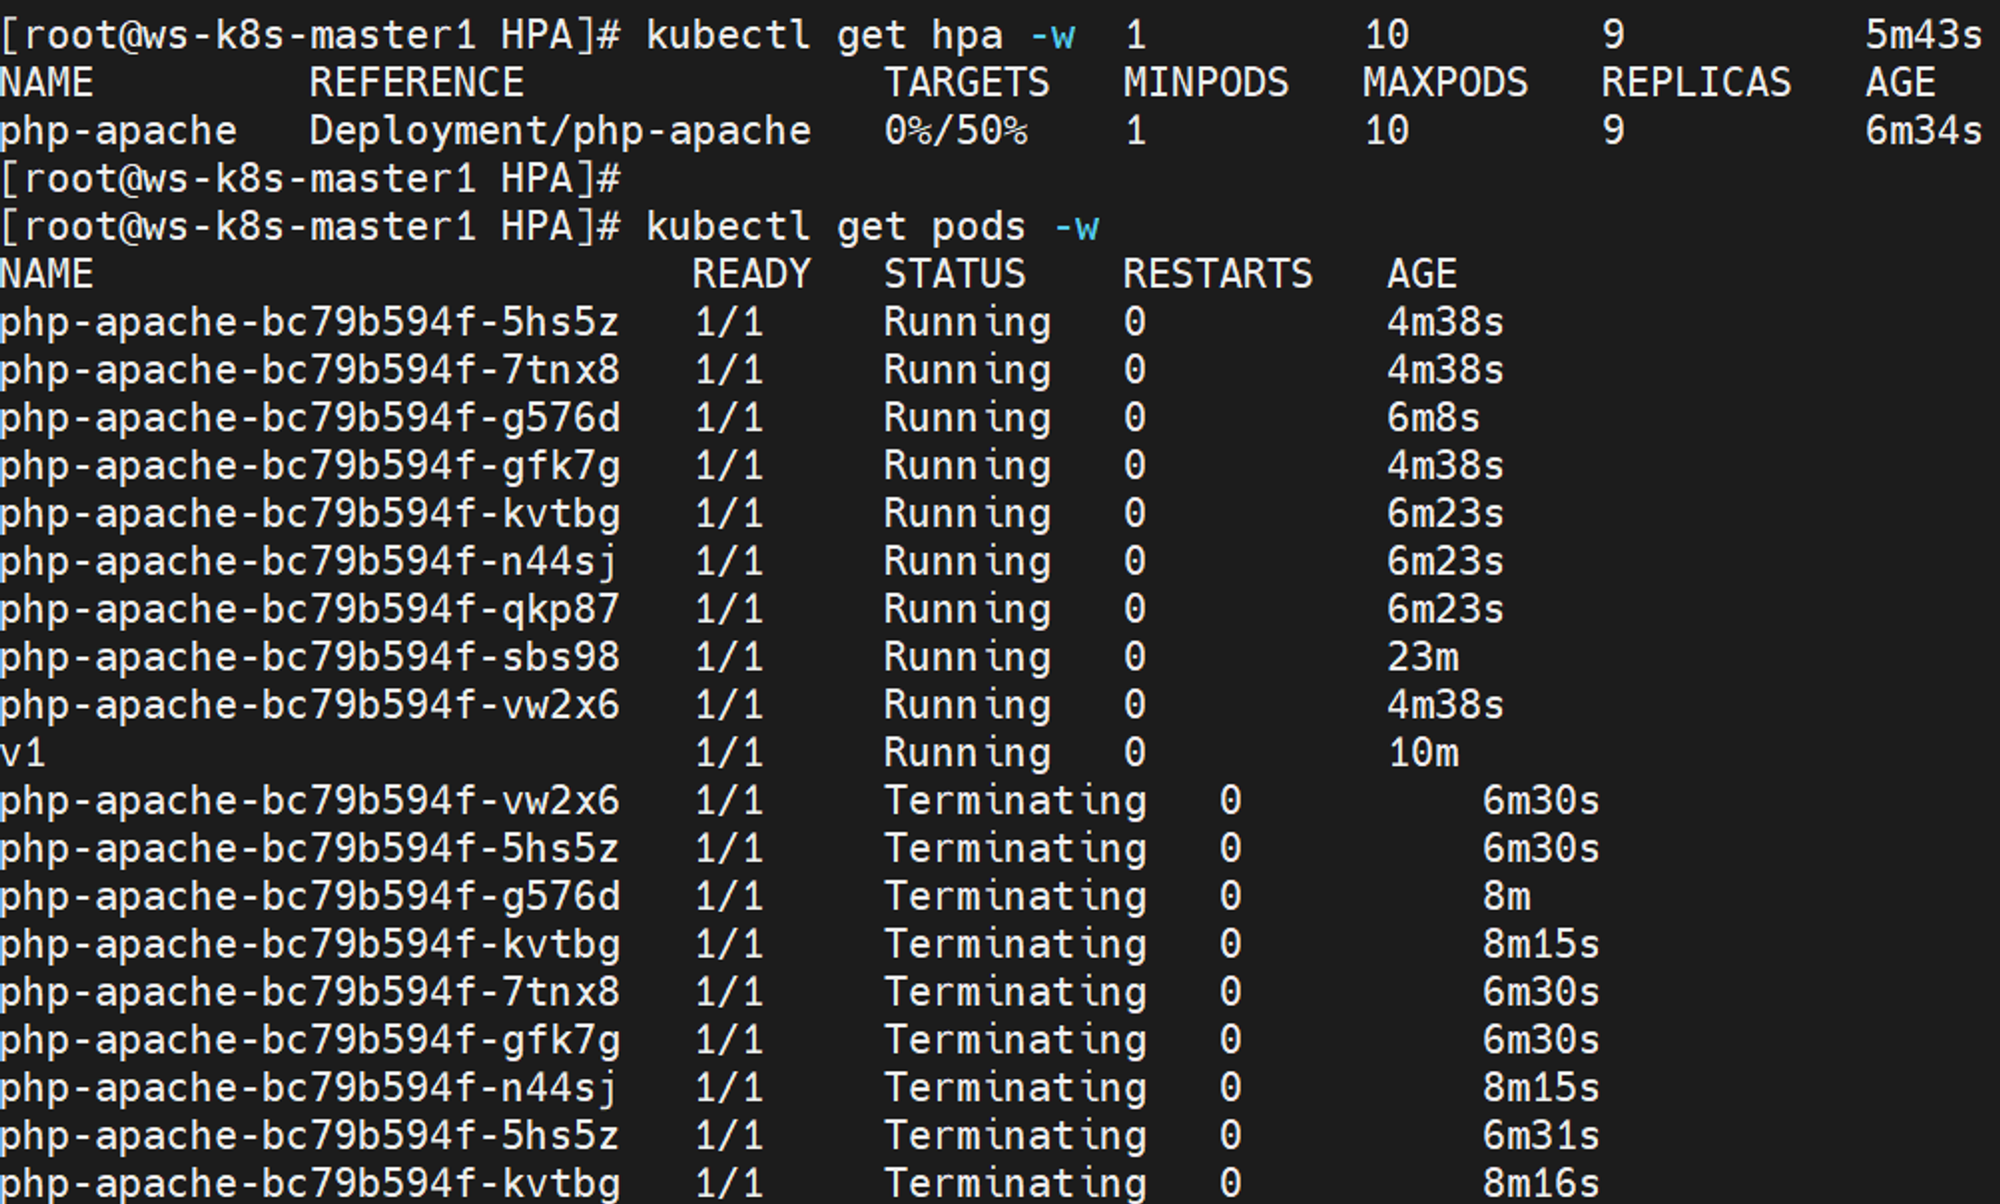2000x1204 pixels.
Task: Click the MINPODS column header
Action: 1205,83
